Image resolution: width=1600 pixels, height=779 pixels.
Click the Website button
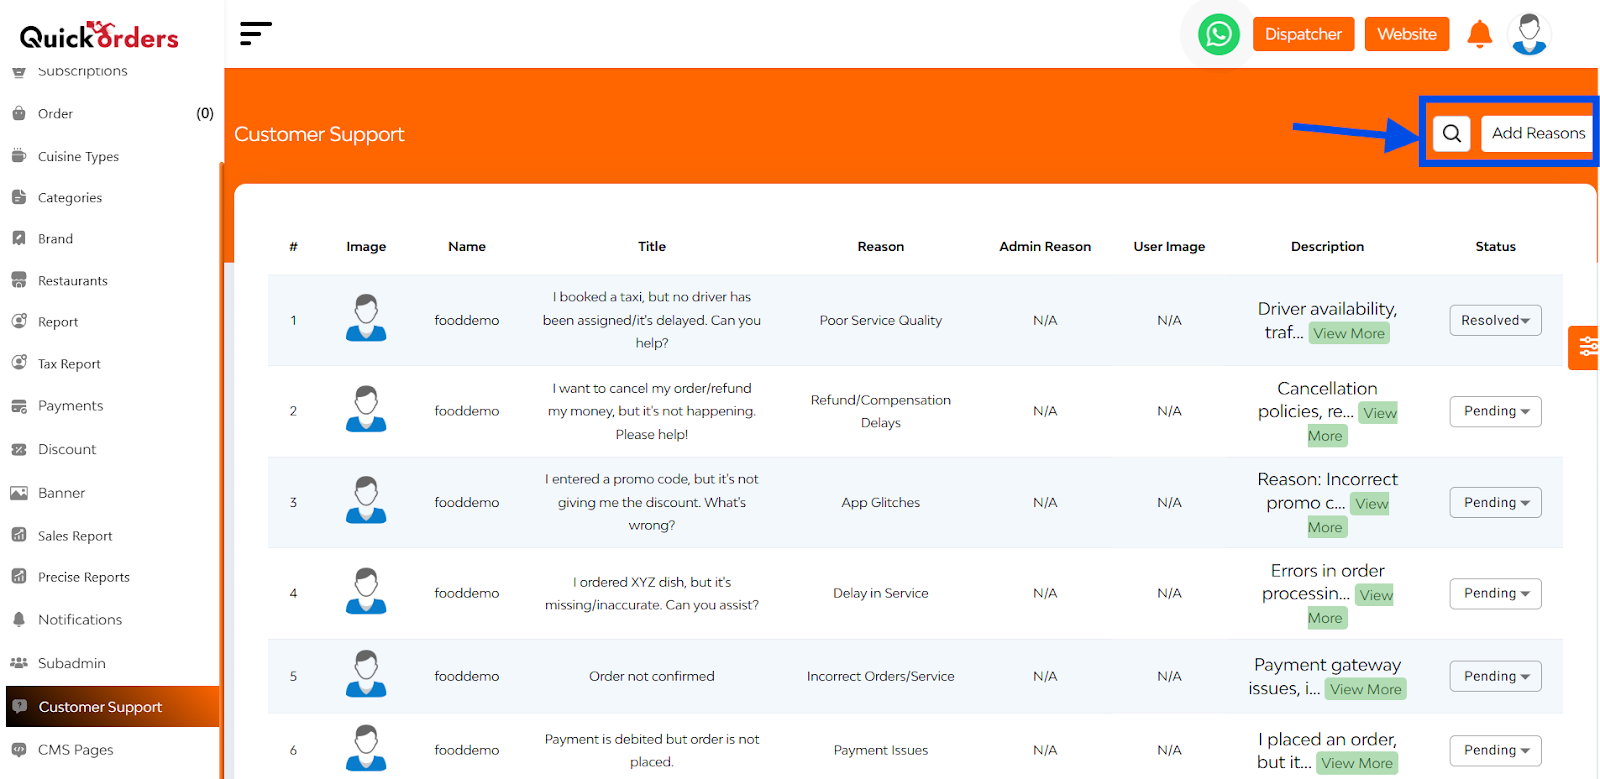point(1407,34)
